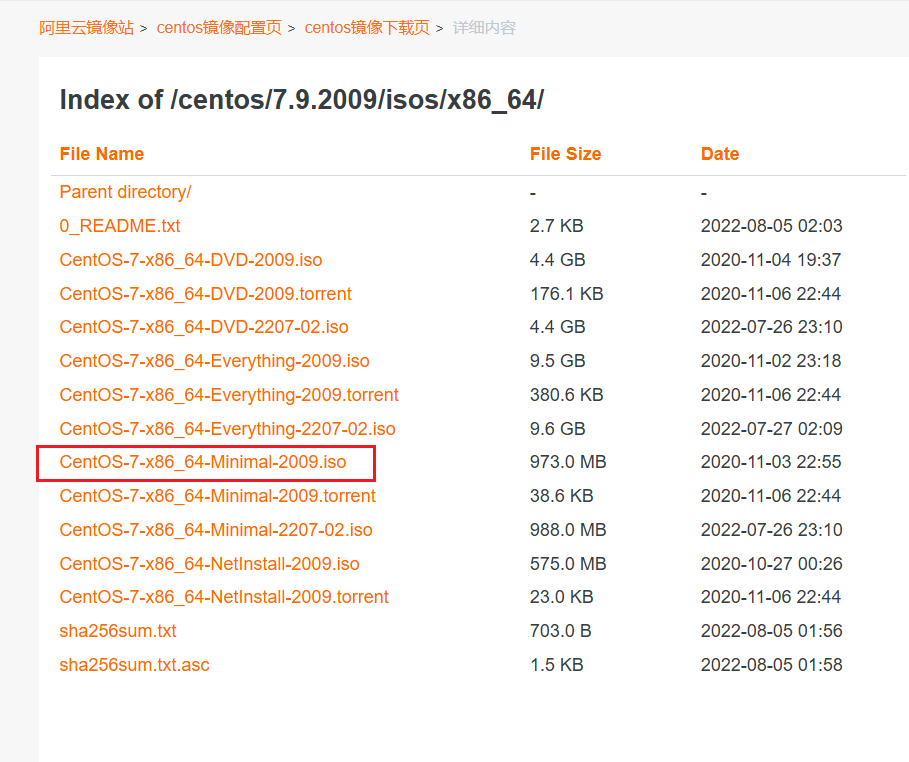909x762 pixels.
Task: Click the 2.7 KB size of 0_README.txt
Action: click(x=557, y=226)
